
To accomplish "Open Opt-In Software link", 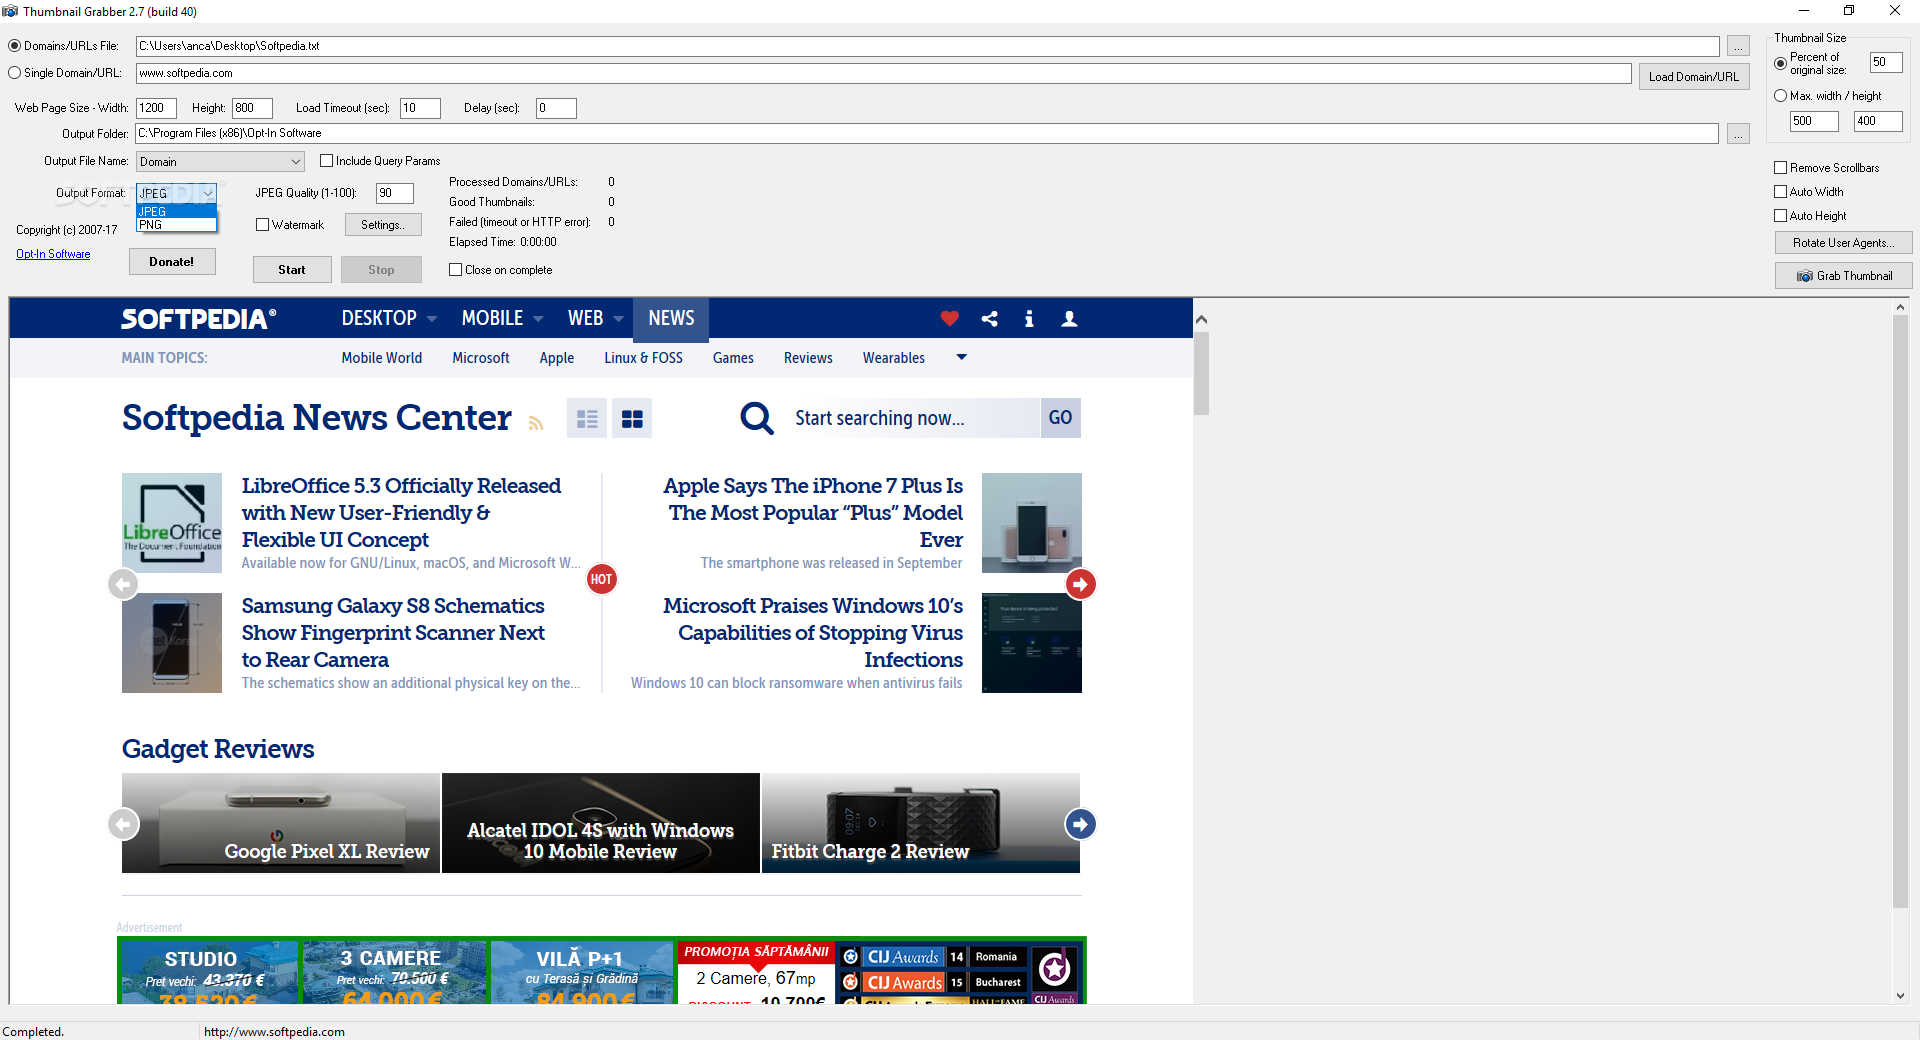I will [53, 254].
